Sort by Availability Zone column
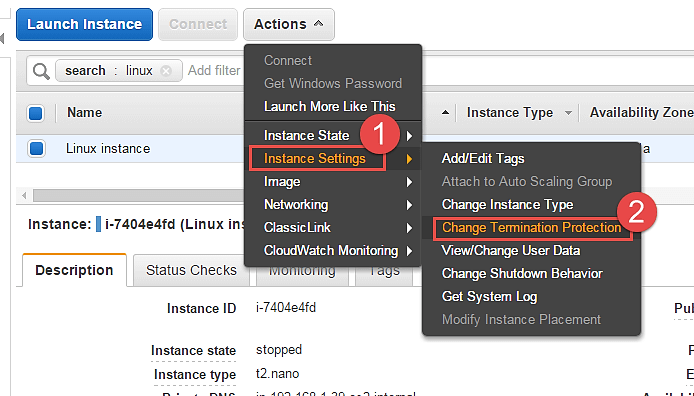This screenshot has width=694, height=396. point(641,113)
